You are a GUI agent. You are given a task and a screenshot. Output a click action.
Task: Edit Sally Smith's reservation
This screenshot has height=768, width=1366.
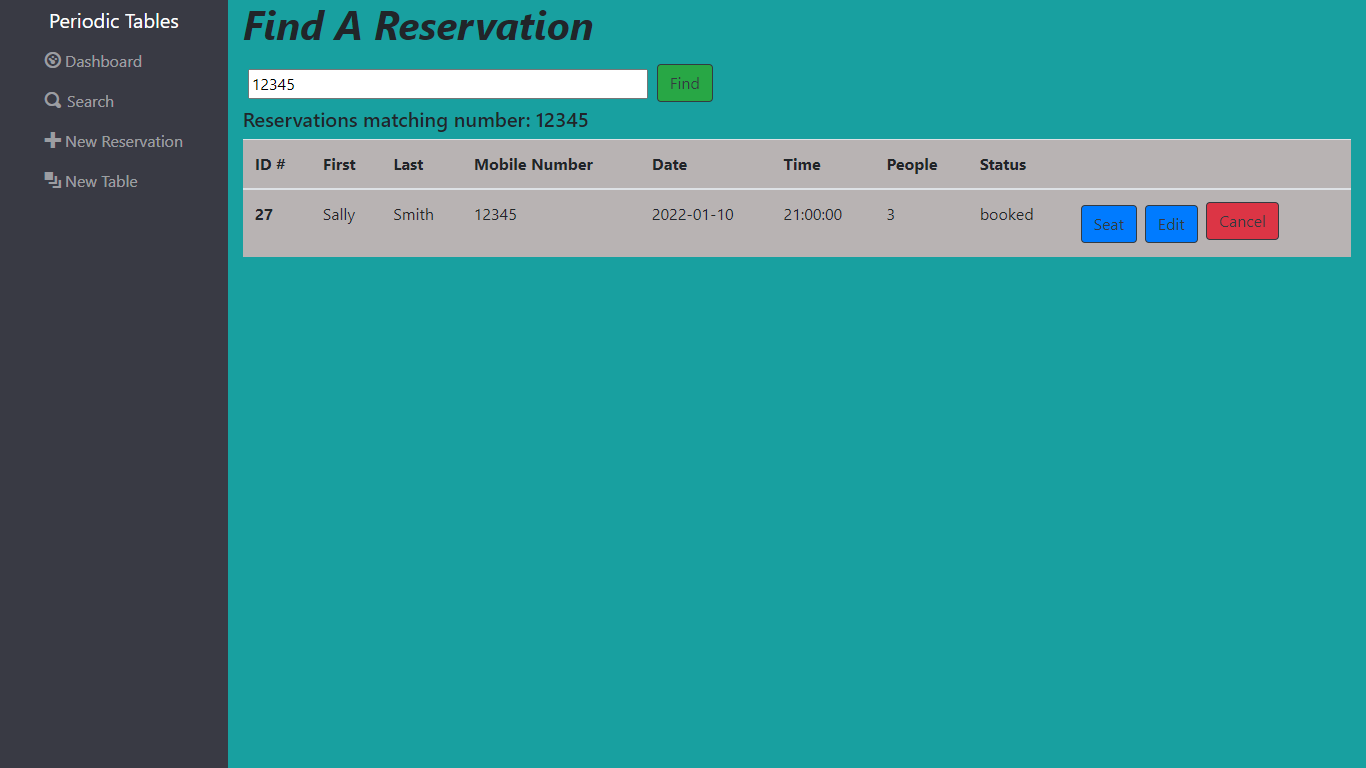[1171, 224]
